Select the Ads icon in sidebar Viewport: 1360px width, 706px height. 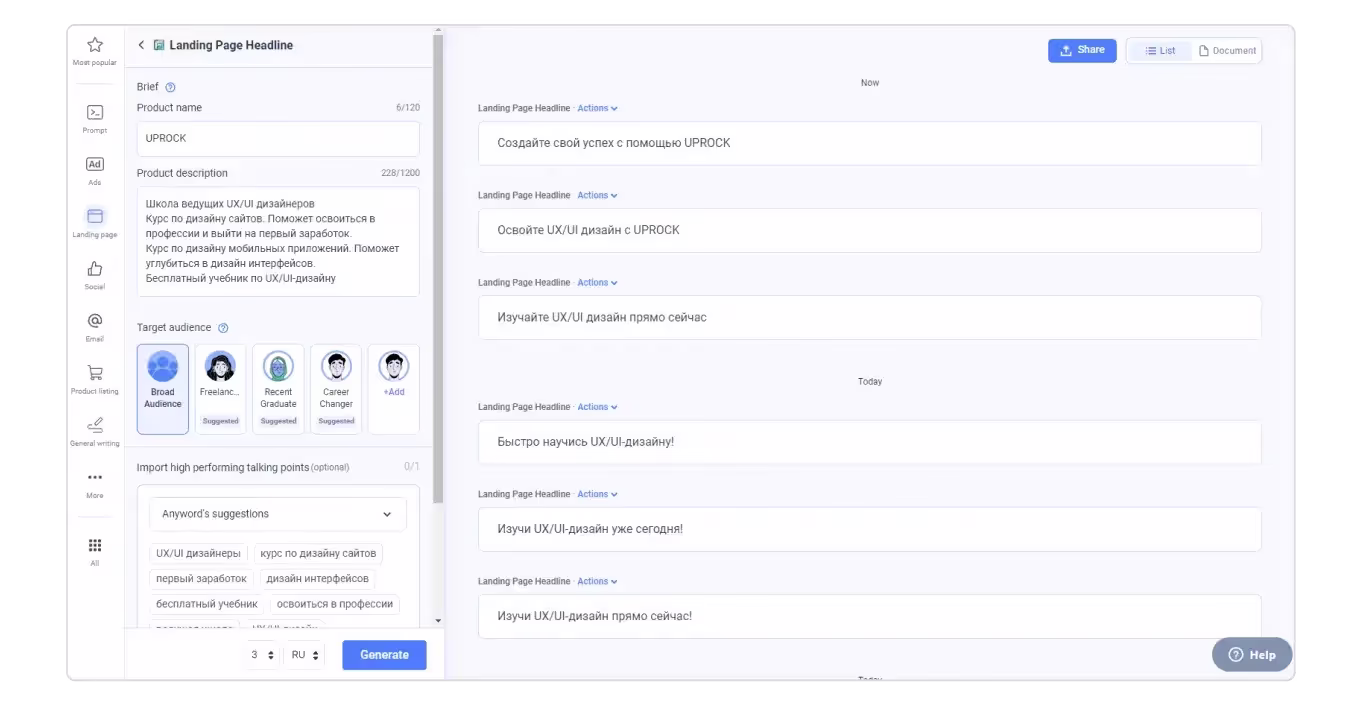tap(95, 165)
